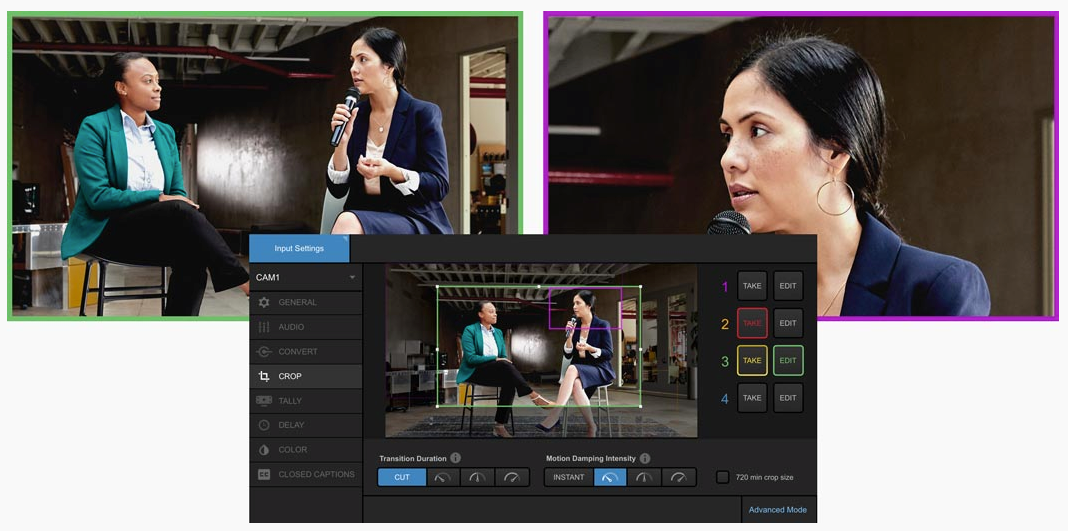Click the green crop box's top-center handle
Image resolution: width=1068 pixels, height=531 pixels.
pos(539,287)
